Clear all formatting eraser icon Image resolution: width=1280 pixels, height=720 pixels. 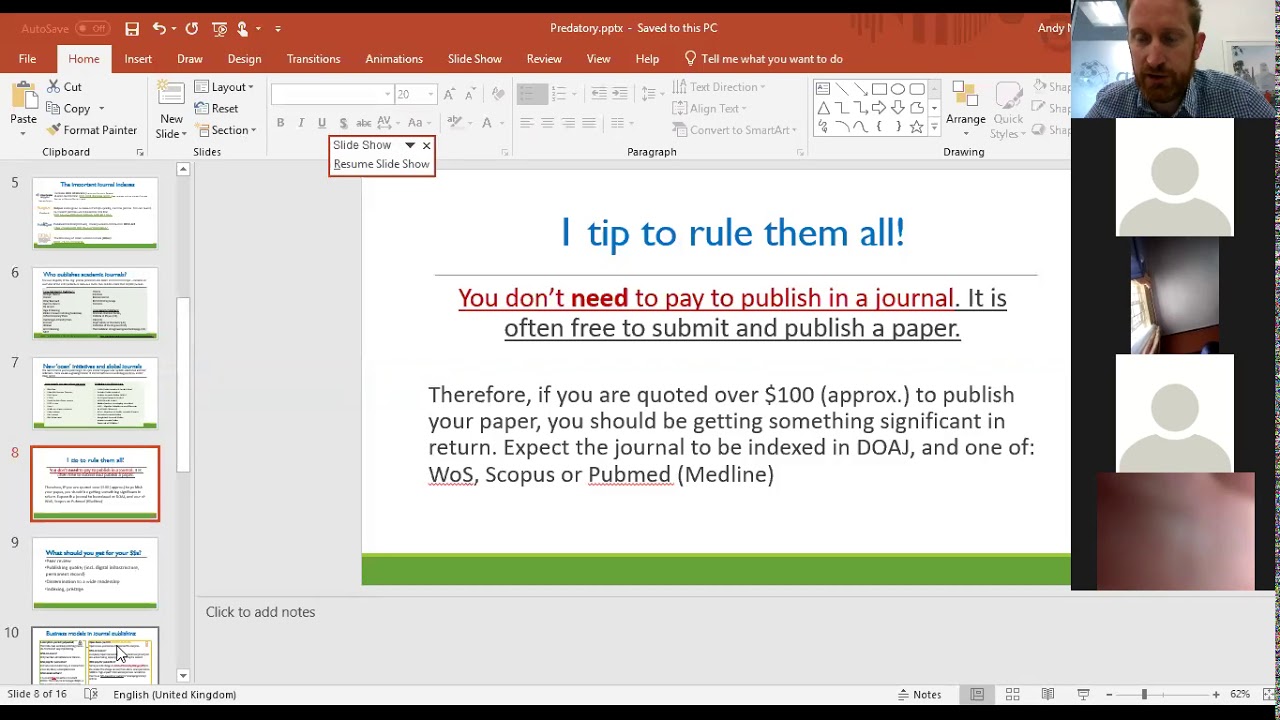pos(498,94)
